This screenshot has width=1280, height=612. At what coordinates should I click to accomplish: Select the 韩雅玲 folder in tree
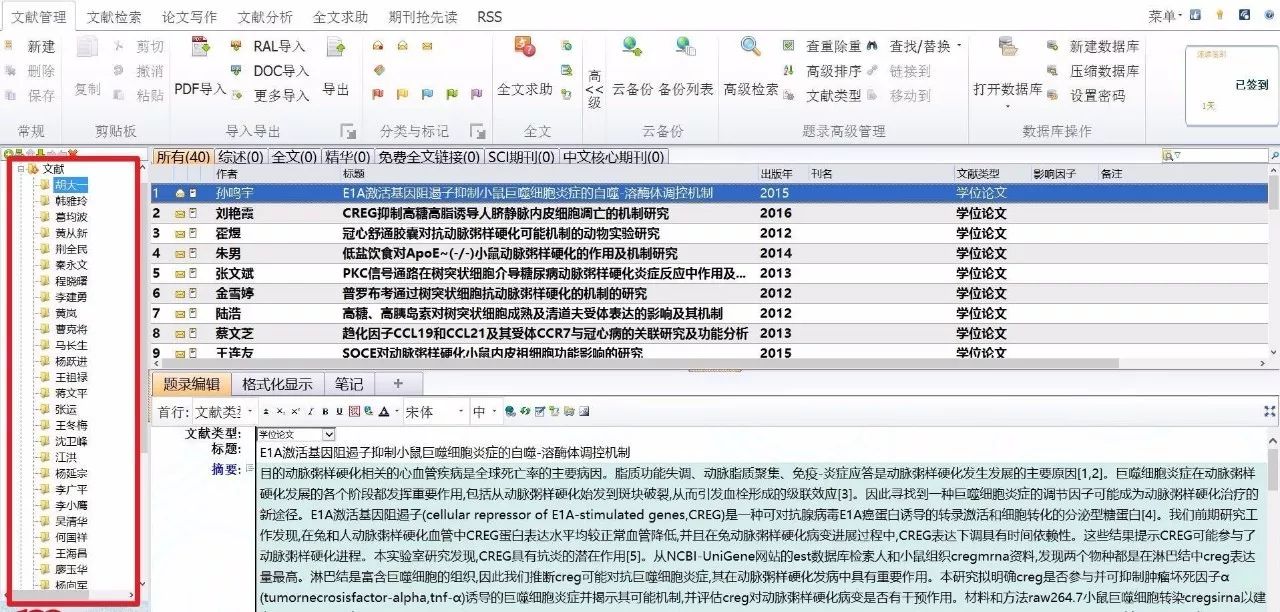click(x=71, y=200)
